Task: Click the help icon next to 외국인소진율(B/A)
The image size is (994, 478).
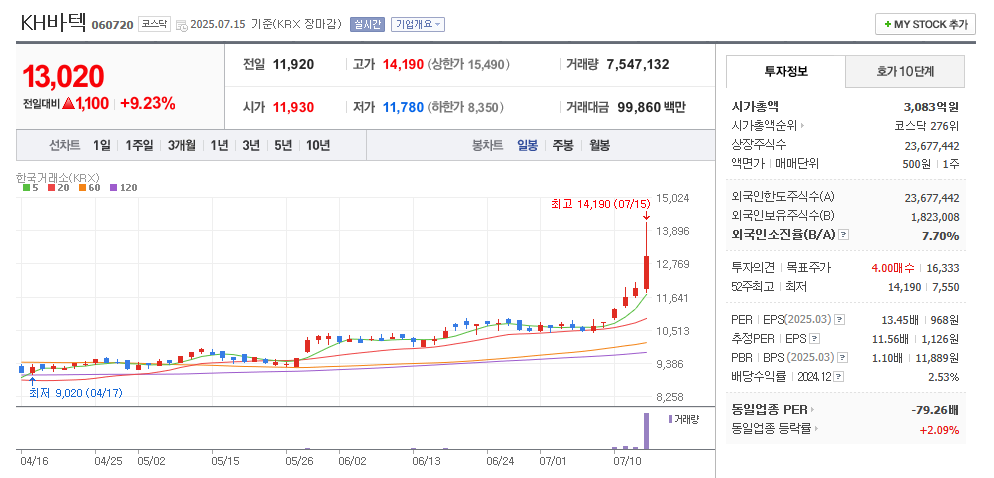Action: pos(843,235)
